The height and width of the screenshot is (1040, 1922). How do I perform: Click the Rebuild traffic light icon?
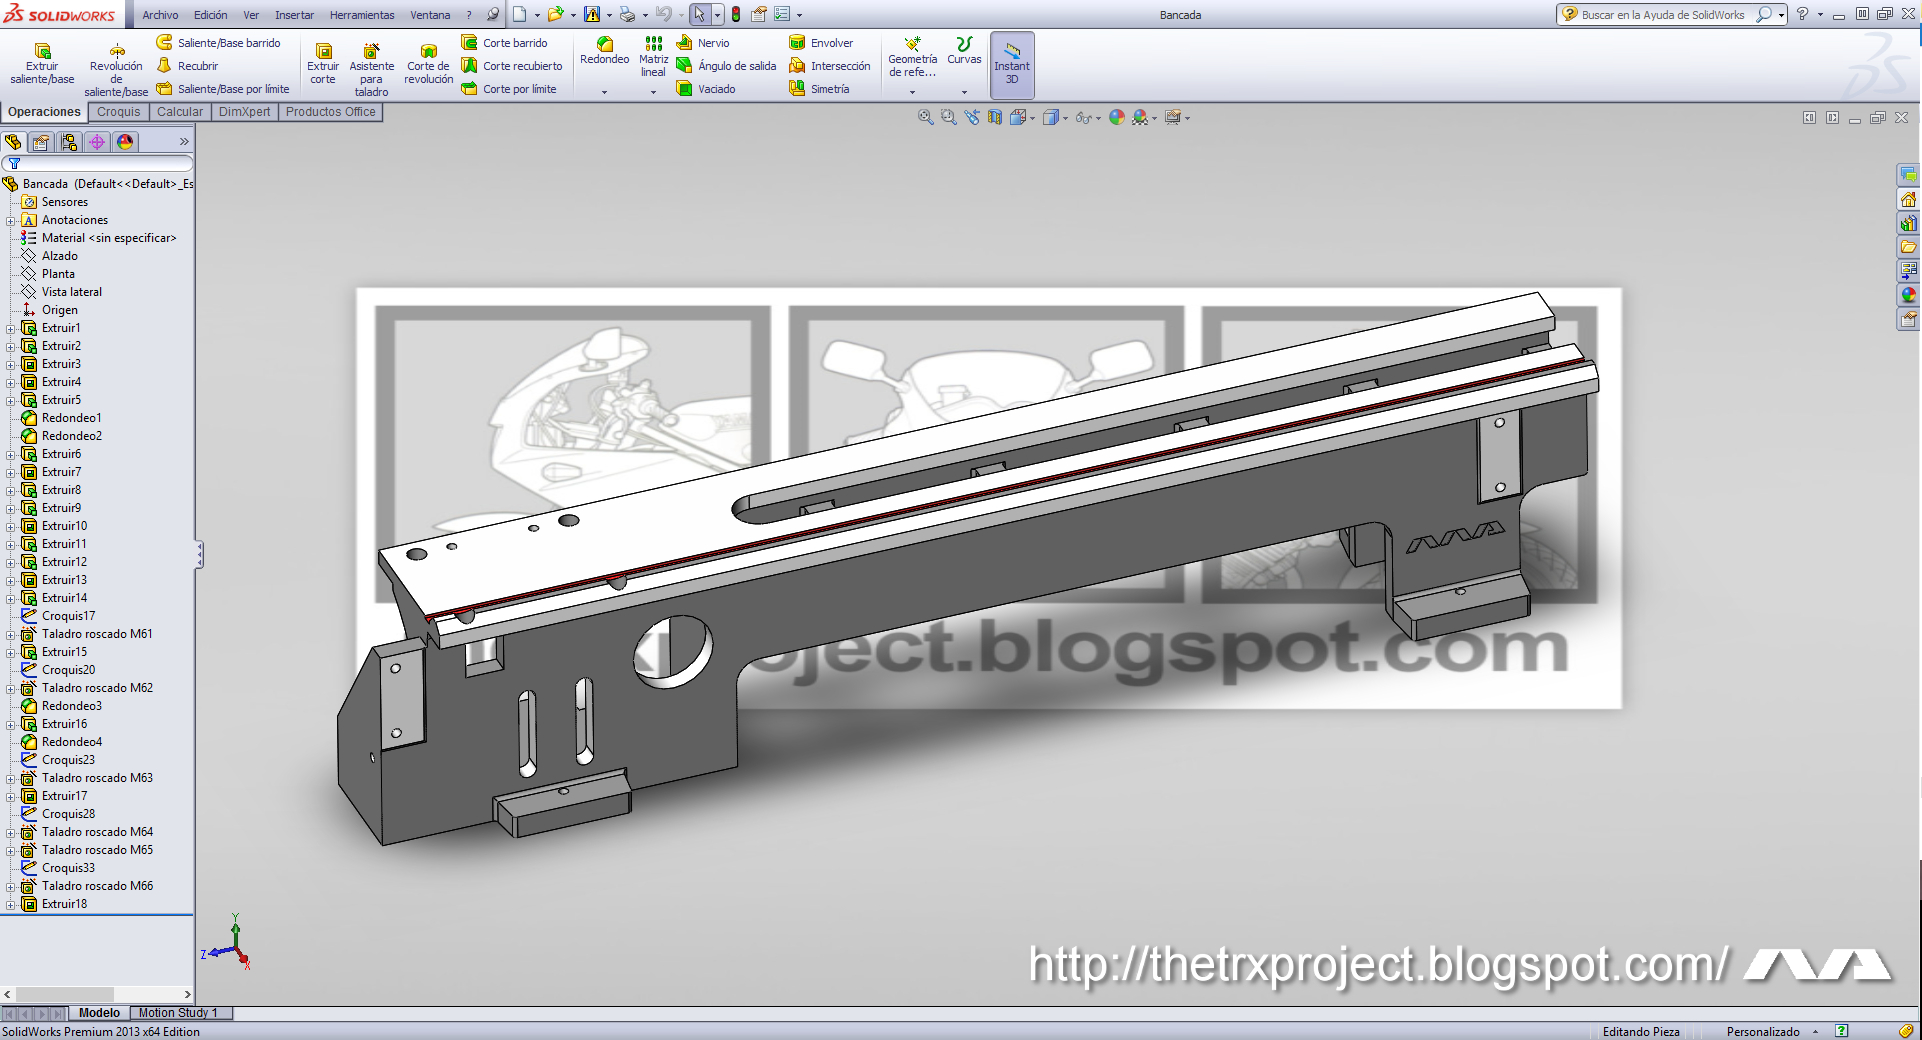(x=736, y=14)
